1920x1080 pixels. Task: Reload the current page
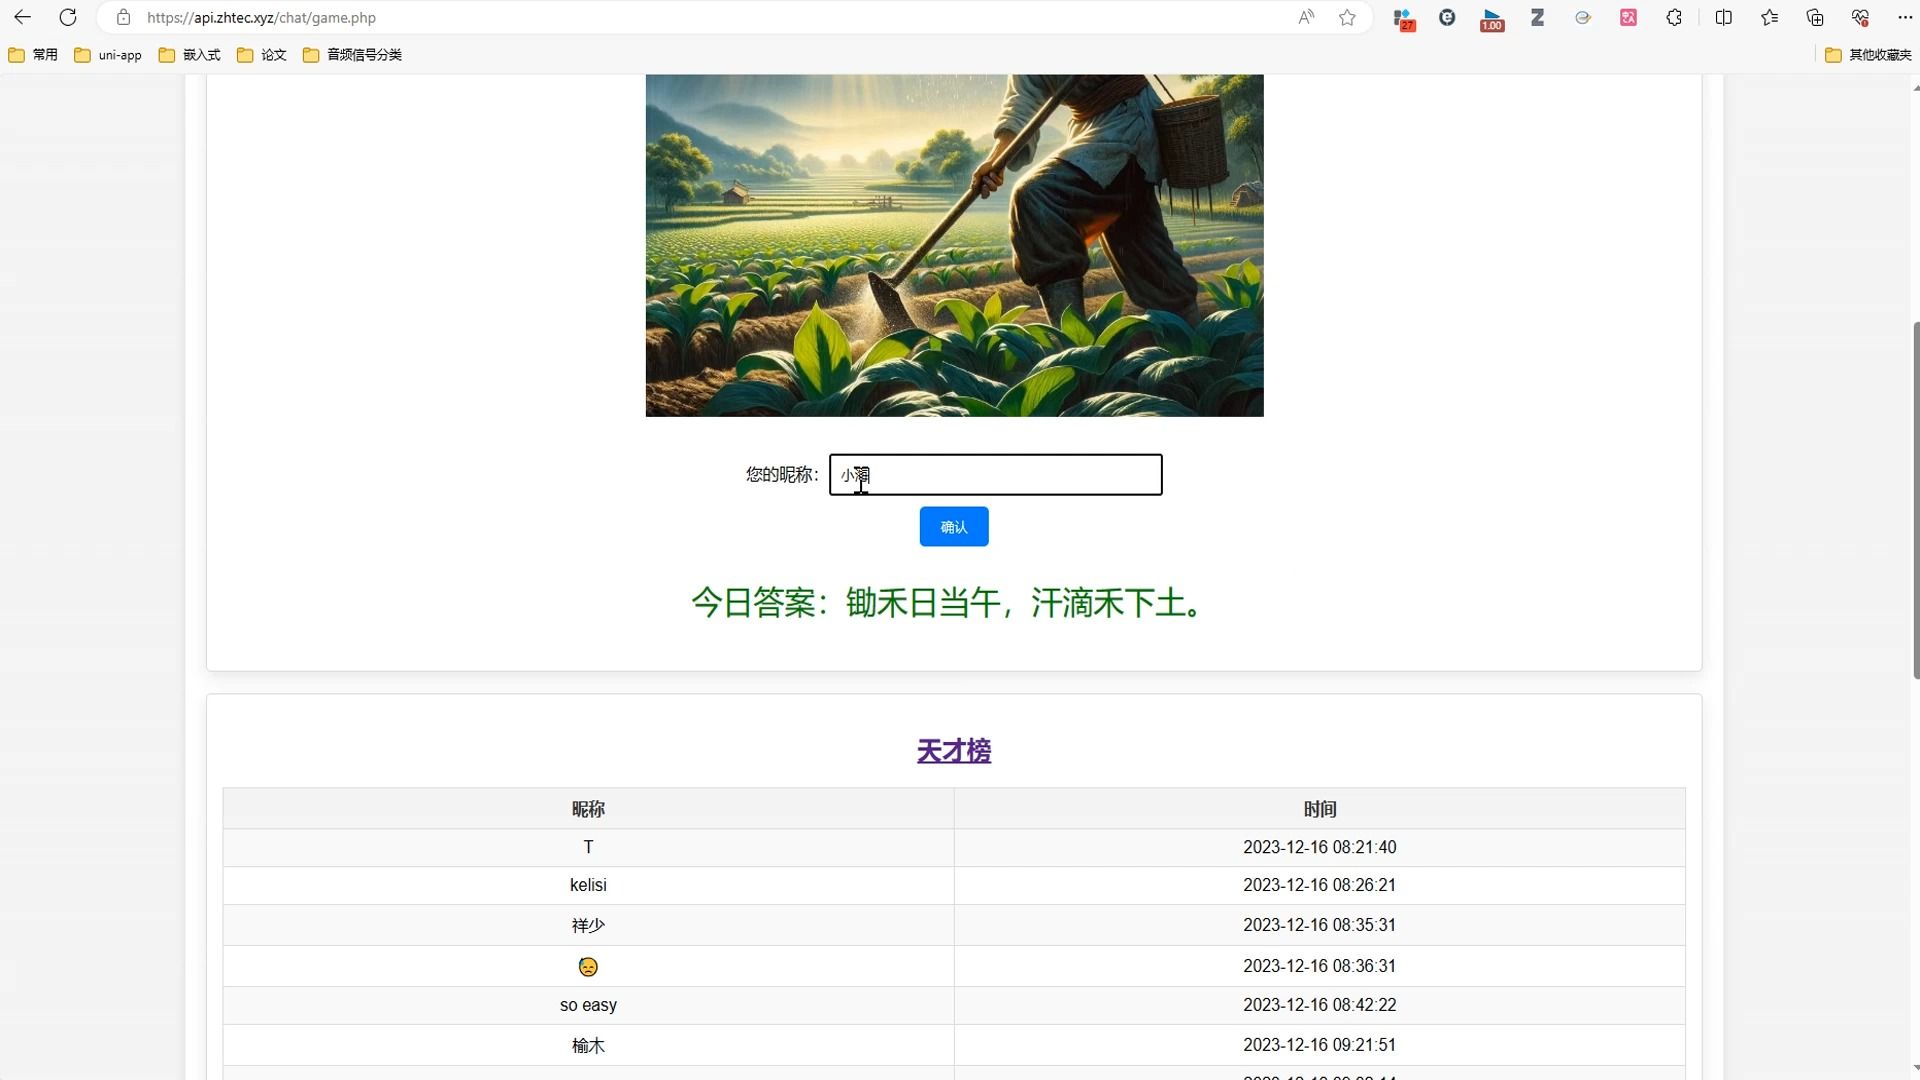click(x=68, y=17)
